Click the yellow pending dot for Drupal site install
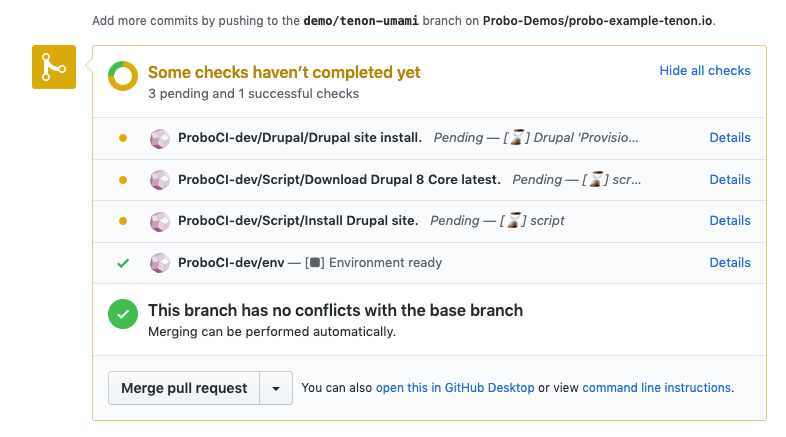 point(123,138)
